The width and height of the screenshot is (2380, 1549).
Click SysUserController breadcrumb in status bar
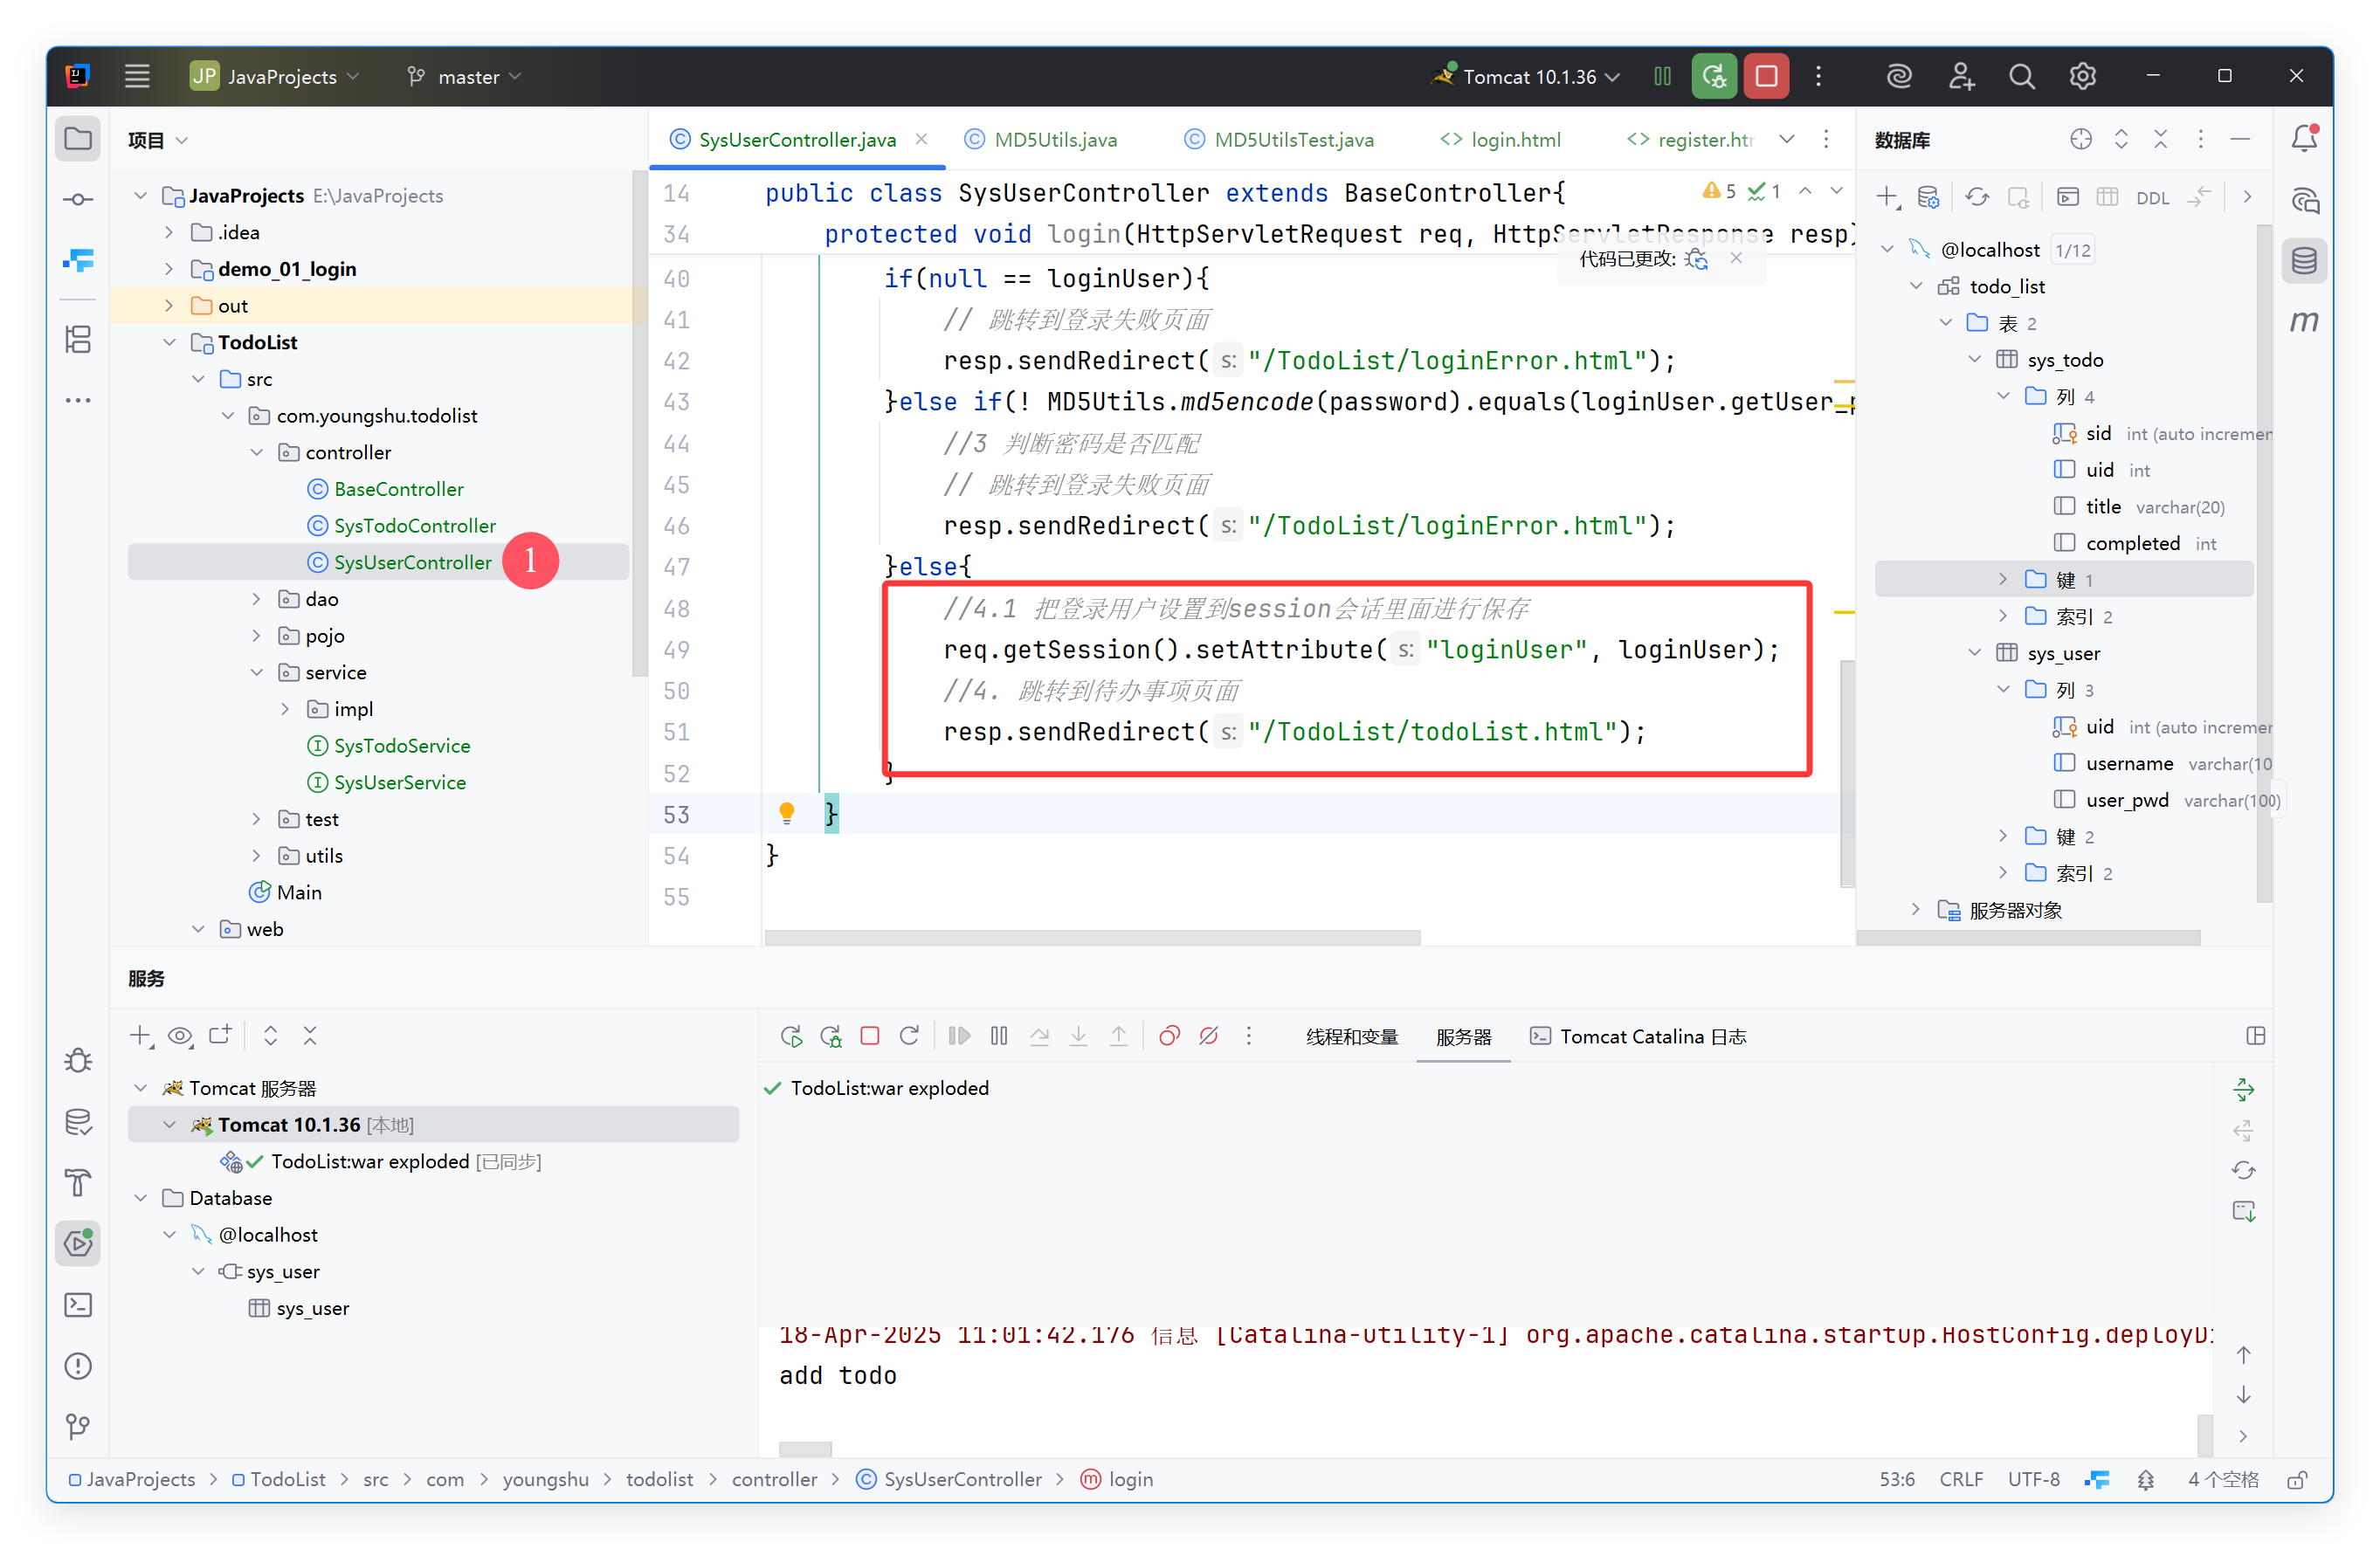[949, 1479]
